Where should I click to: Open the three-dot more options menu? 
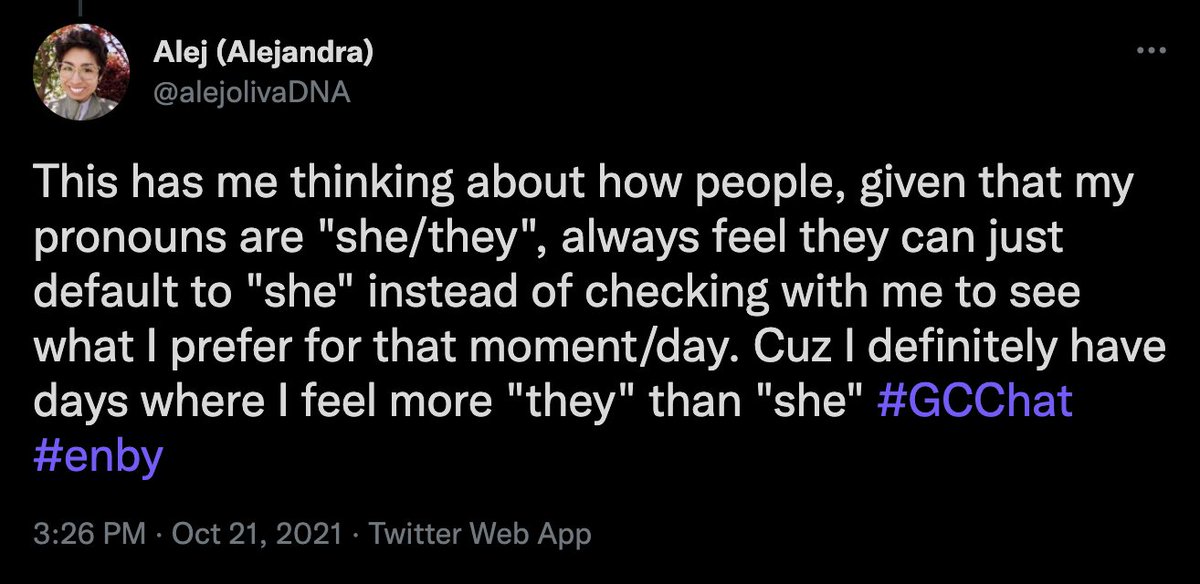coord(1151,50)
